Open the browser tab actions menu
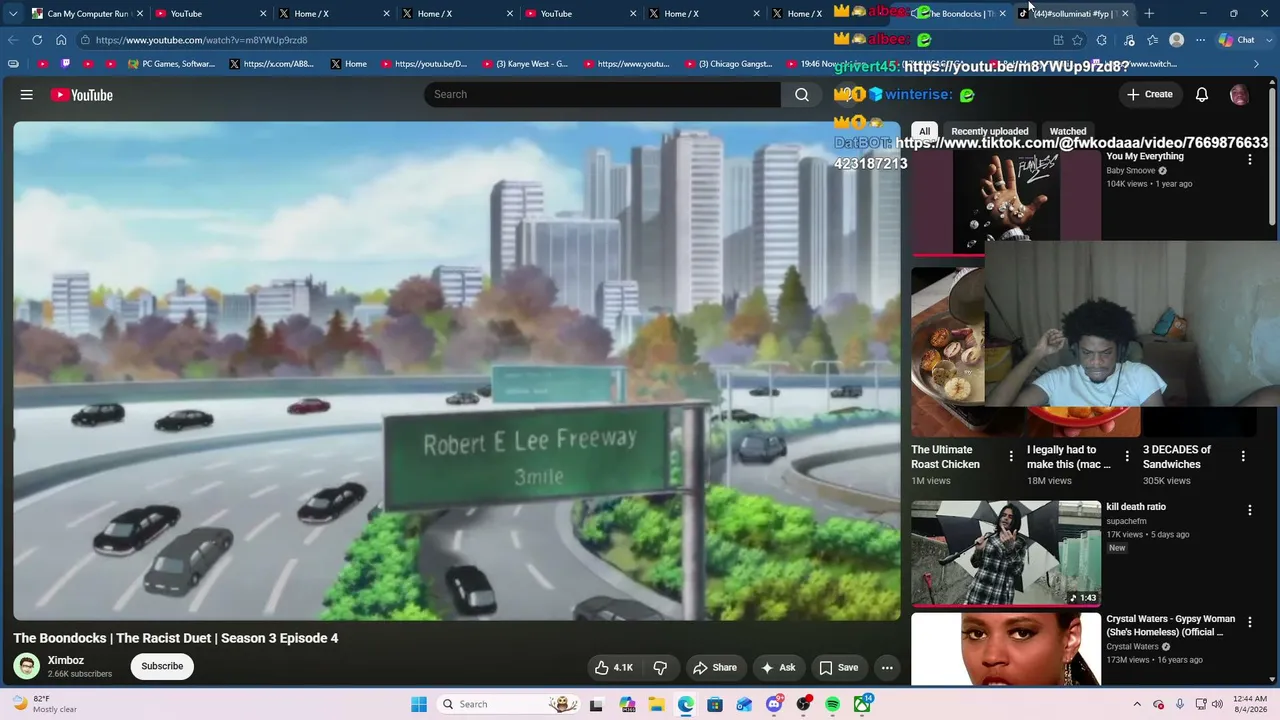The width and height of the screenshot is (1280, 720). coord(13,14)
